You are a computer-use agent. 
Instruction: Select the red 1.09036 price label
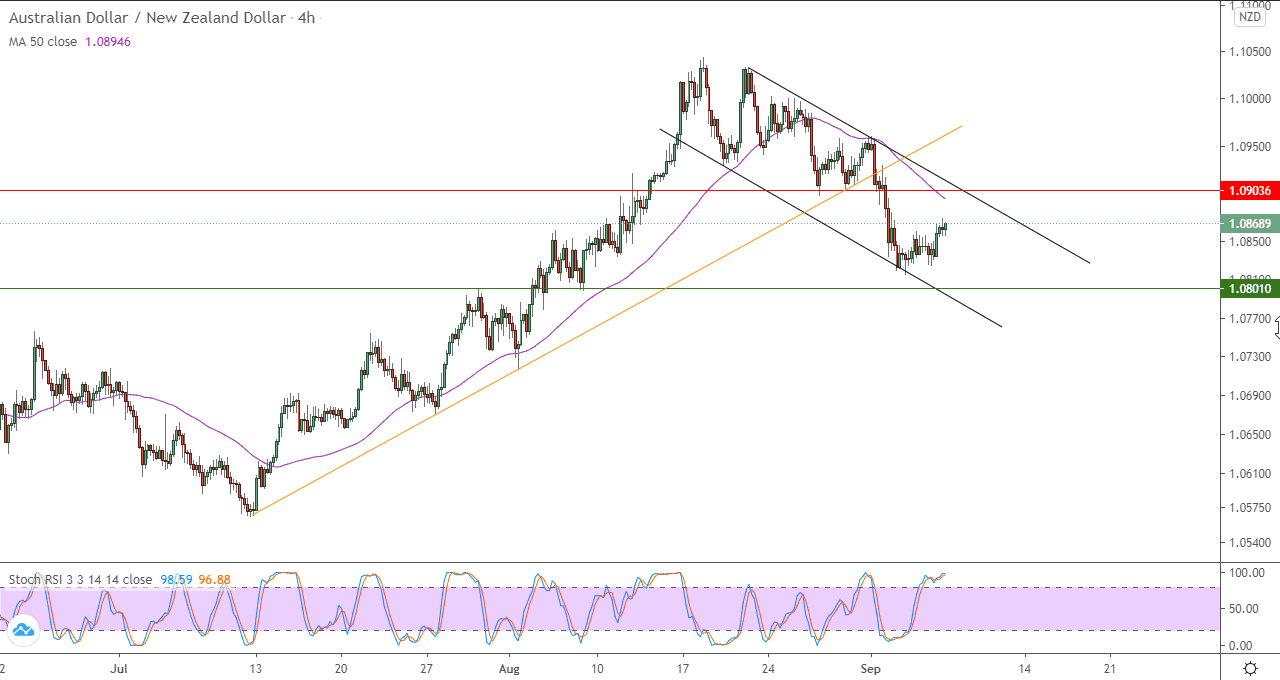pos(1250,190)
